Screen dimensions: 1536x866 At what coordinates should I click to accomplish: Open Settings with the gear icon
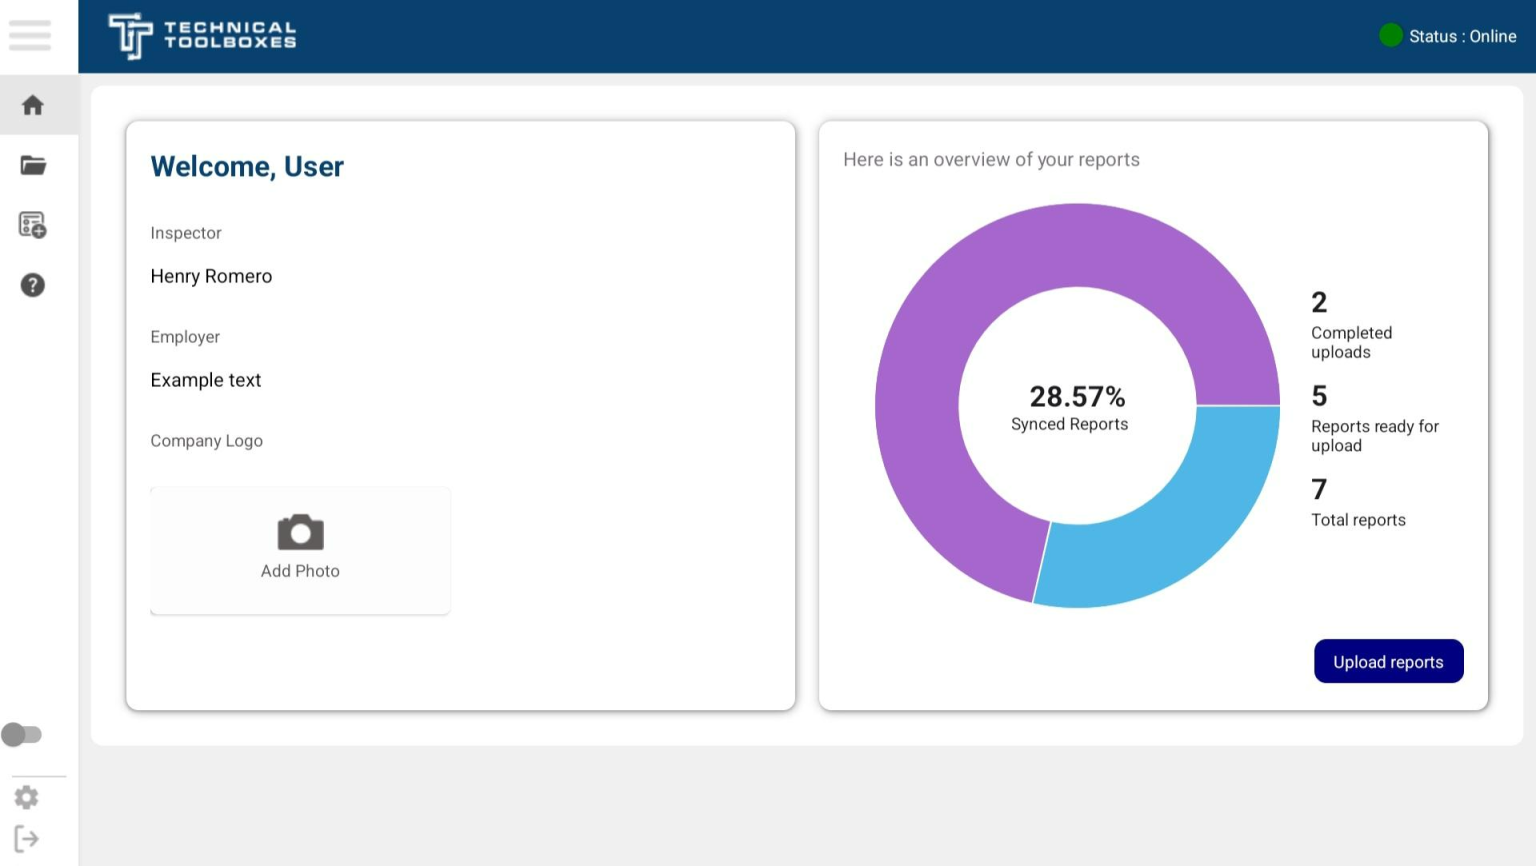[x=26, y=797]
